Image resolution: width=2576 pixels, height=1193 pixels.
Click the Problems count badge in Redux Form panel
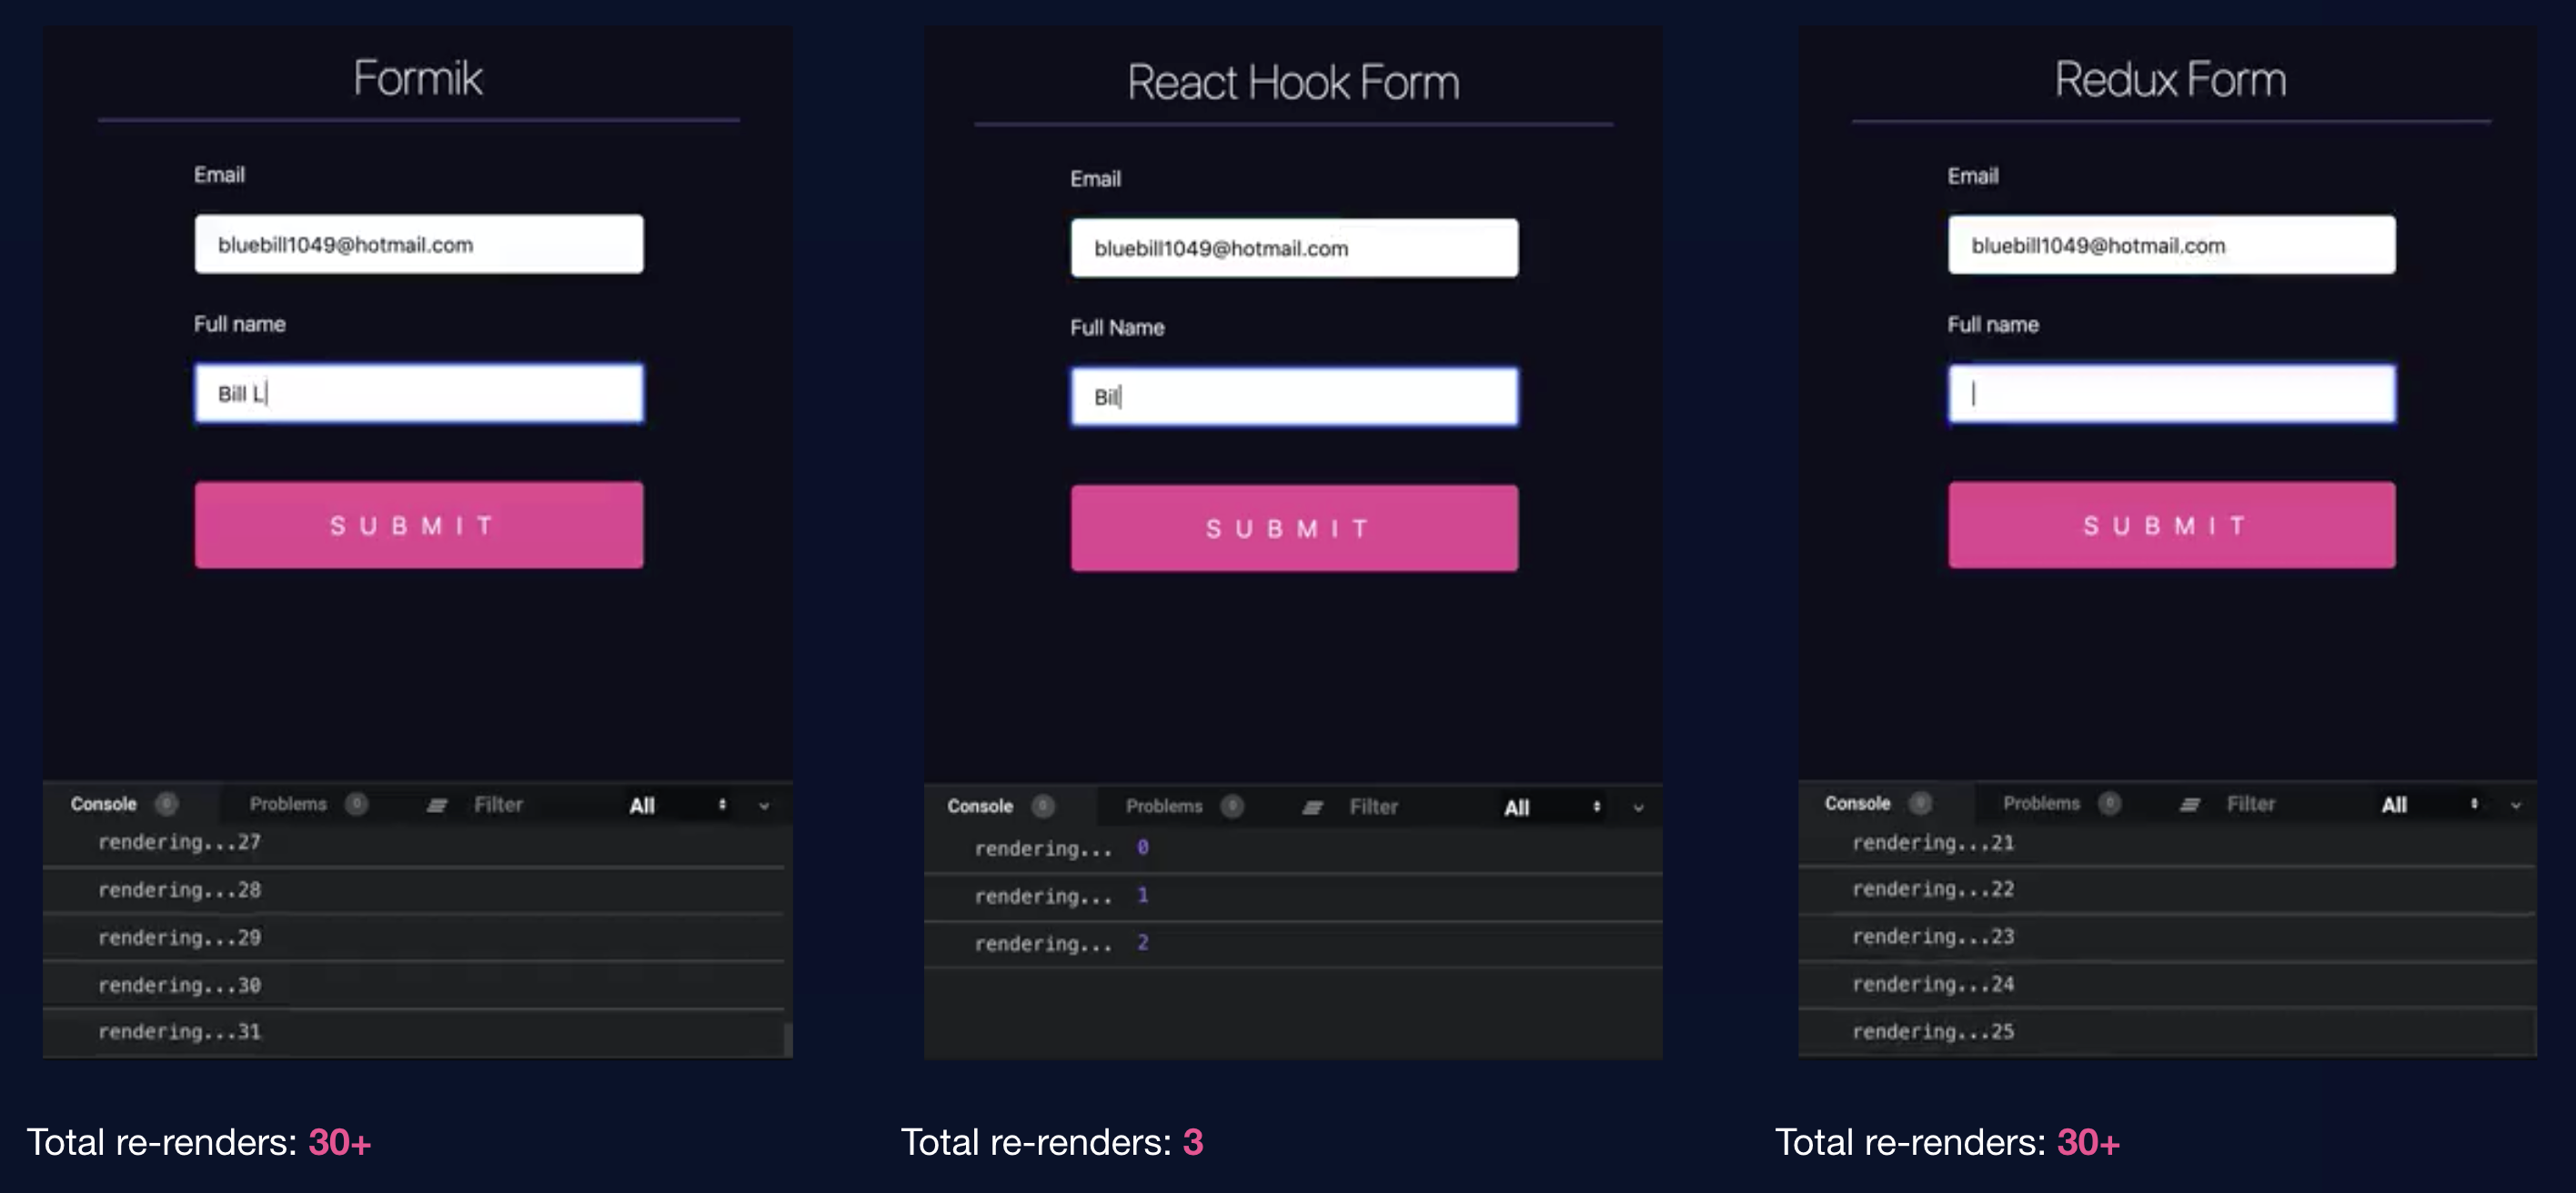coord(2109,803)
